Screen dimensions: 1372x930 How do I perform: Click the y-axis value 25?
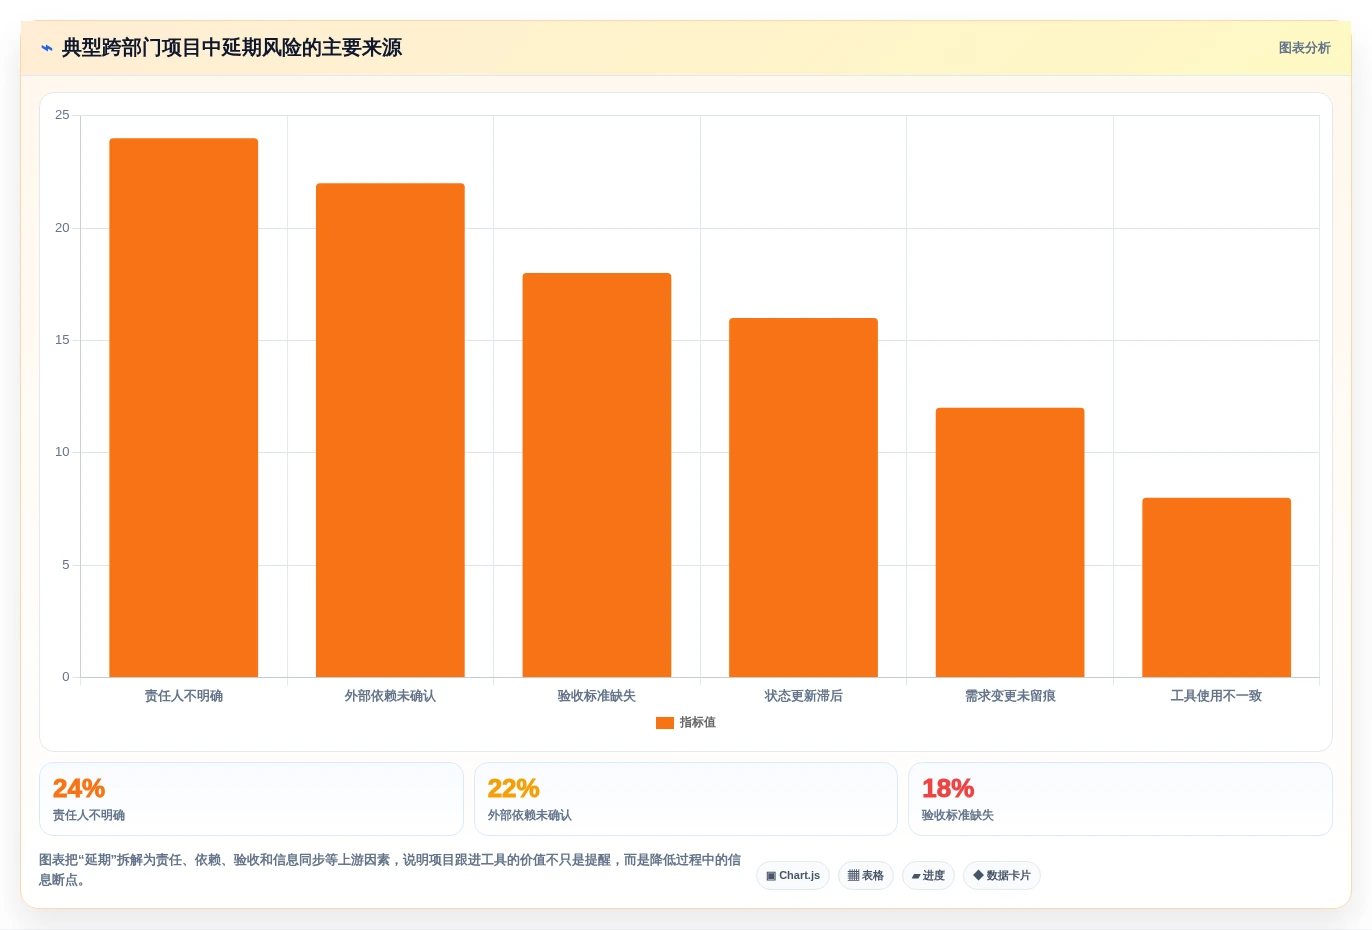63,115
